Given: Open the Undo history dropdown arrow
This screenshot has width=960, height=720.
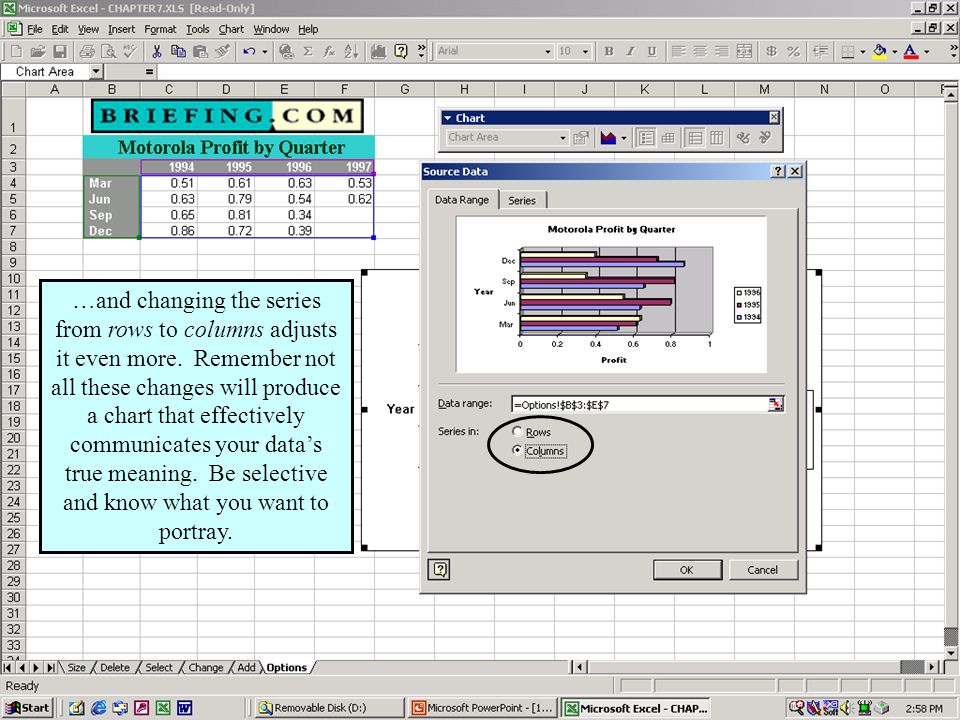Looking at the screenshot, I should pyautogui.click(x=264, y=52).
